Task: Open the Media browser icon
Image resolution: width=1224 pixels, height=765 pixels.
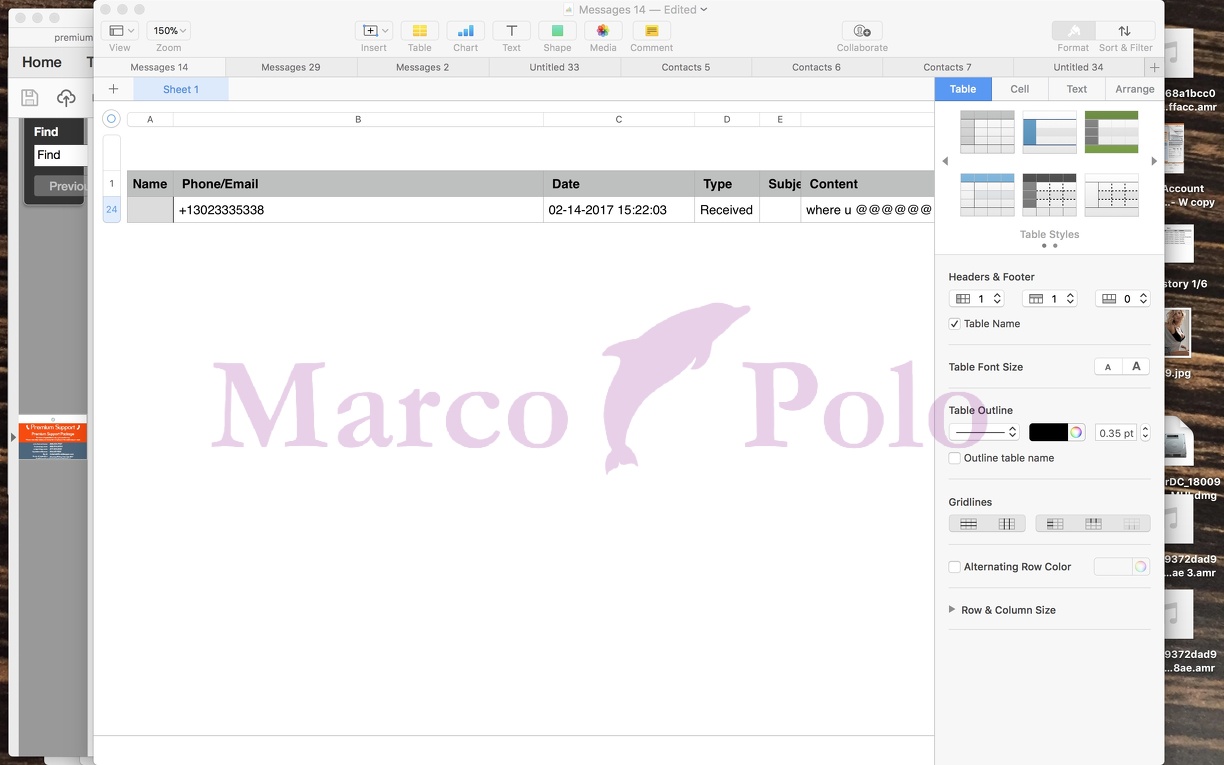Action: [x=603, y=31]
